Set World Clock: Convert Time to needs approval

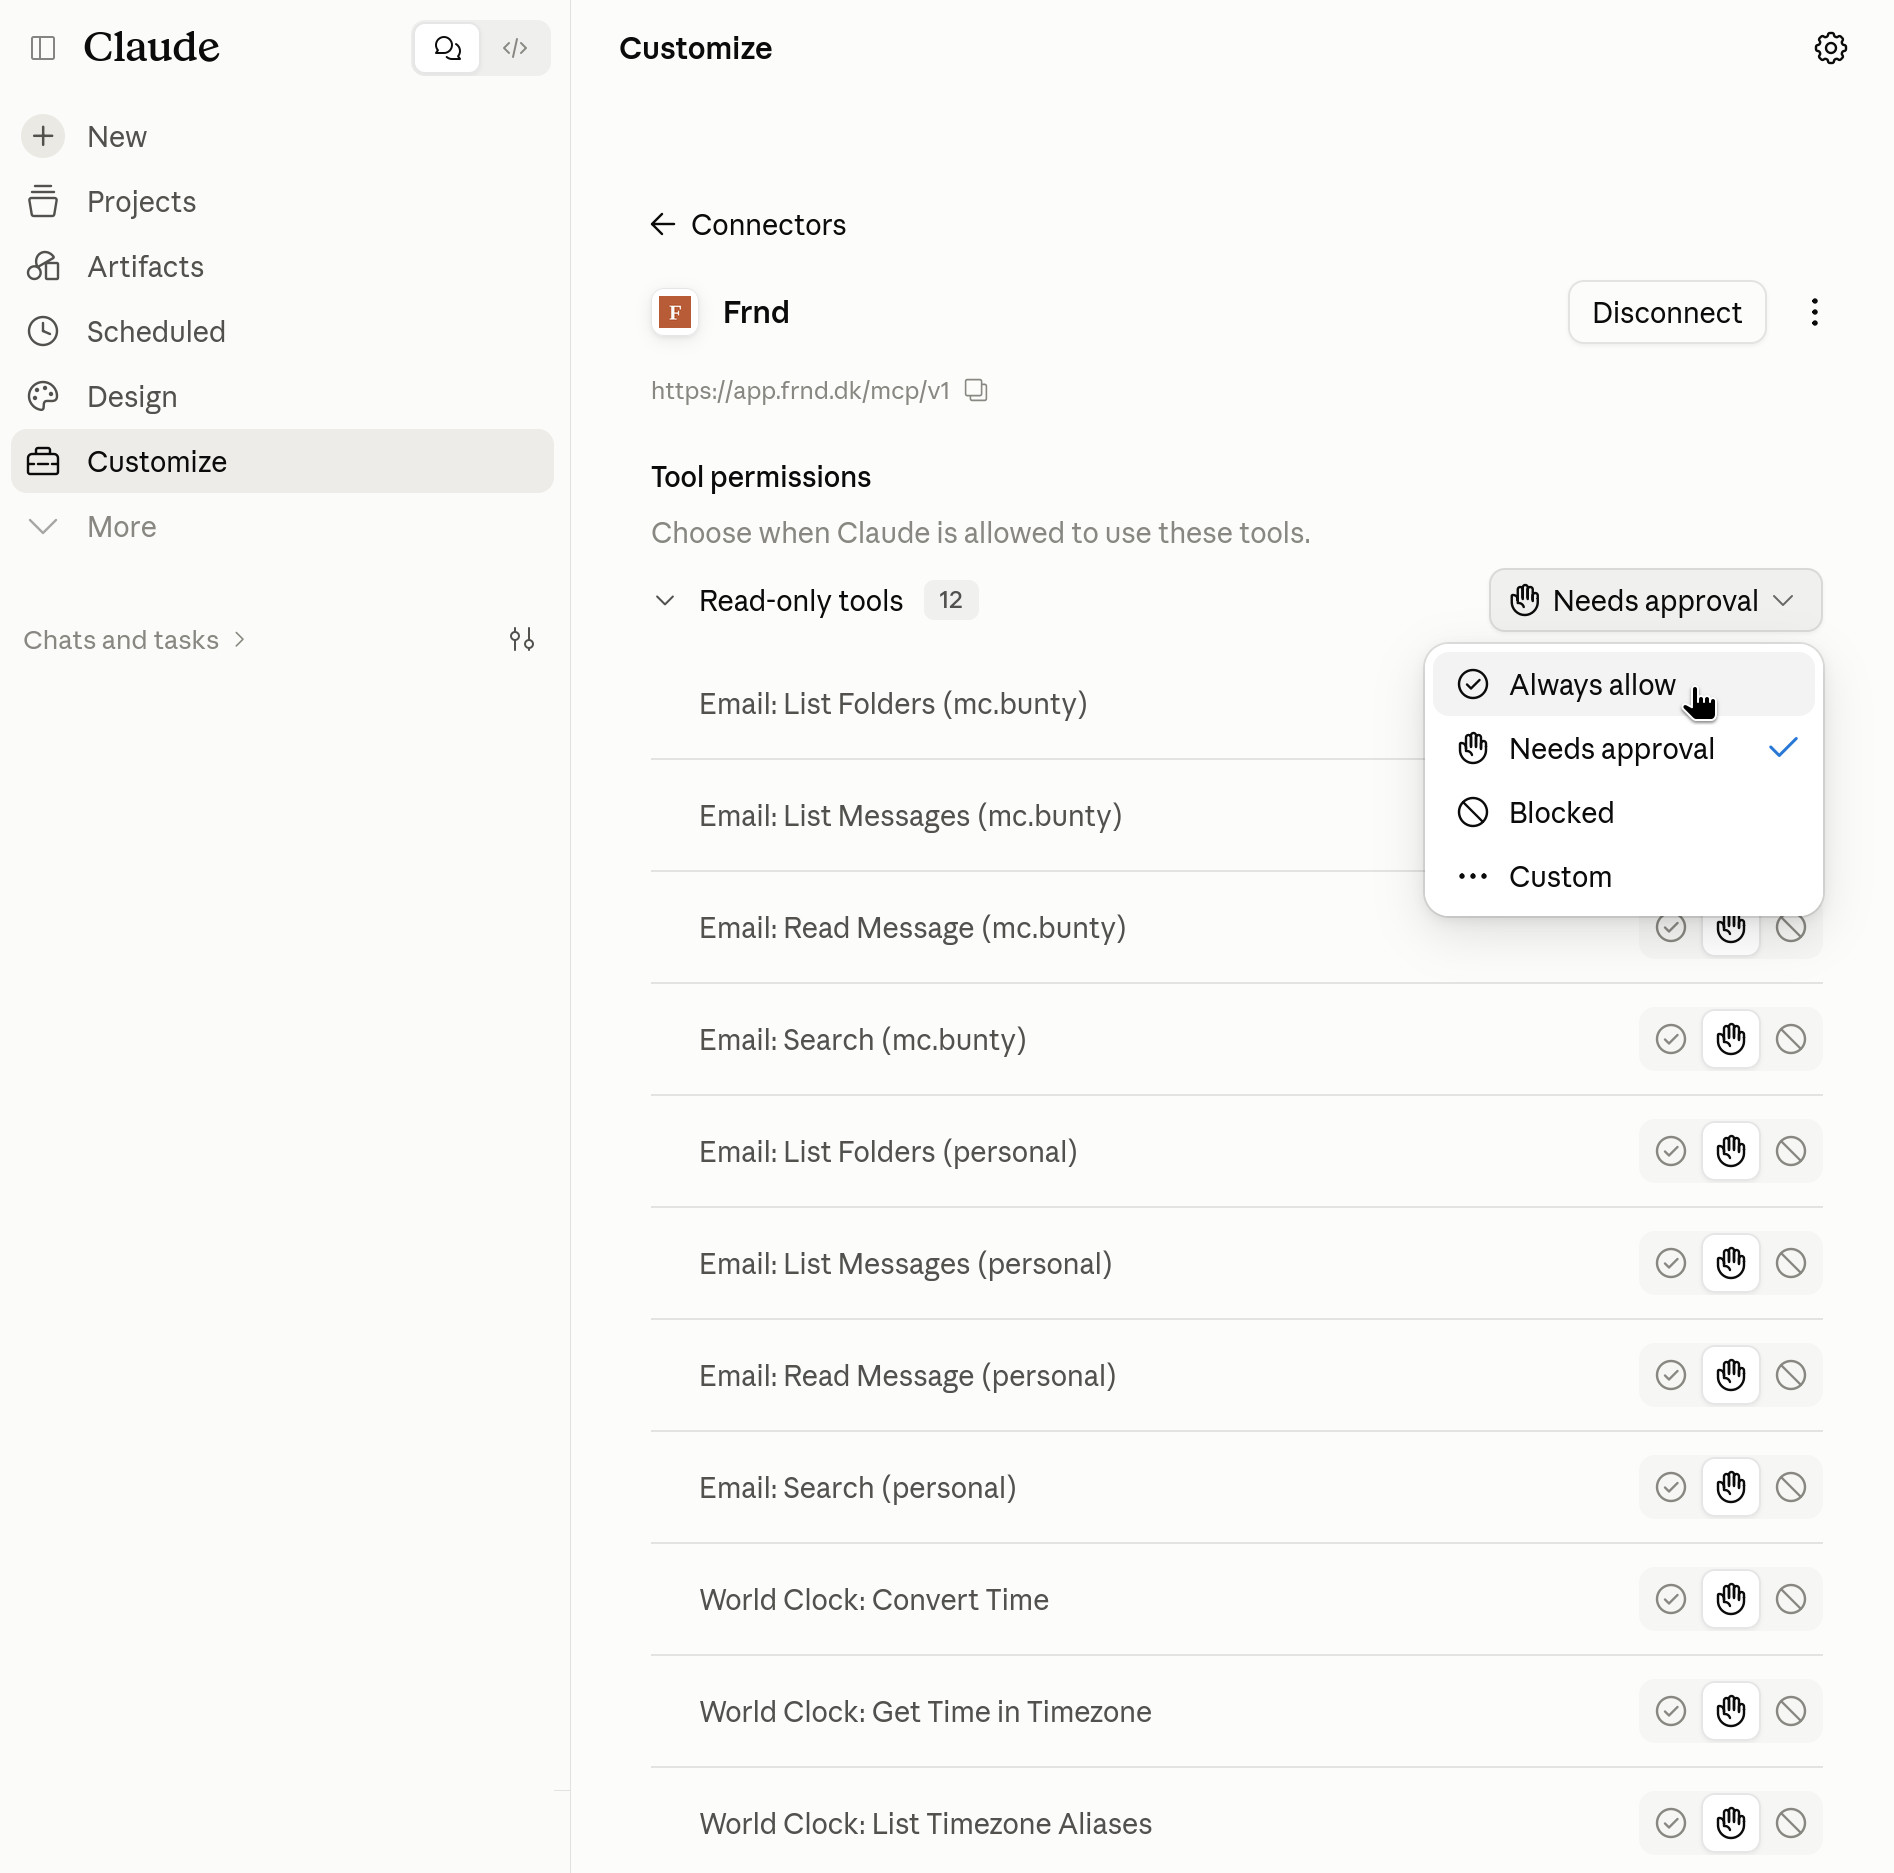tap(1730, 1599)
